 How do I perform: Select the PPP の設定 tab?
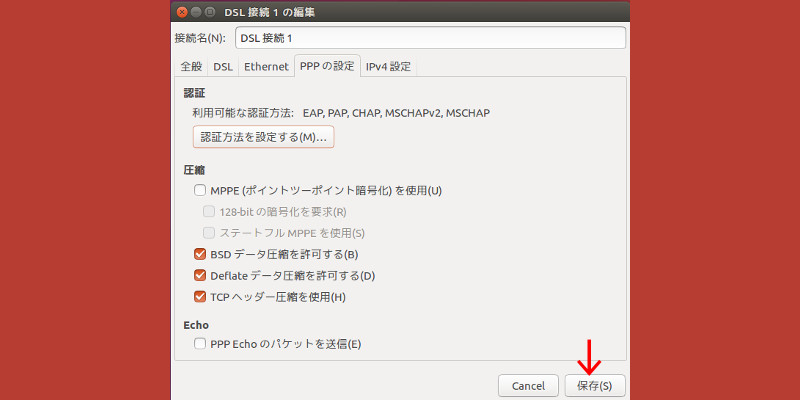[327, 66]
